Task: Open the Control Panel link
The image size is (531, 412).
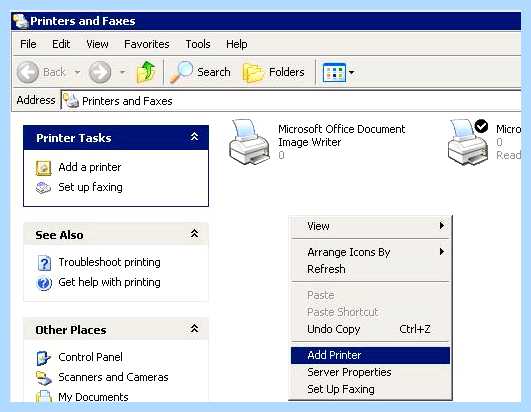Action: pyautogui.click(x=90, y=357)
